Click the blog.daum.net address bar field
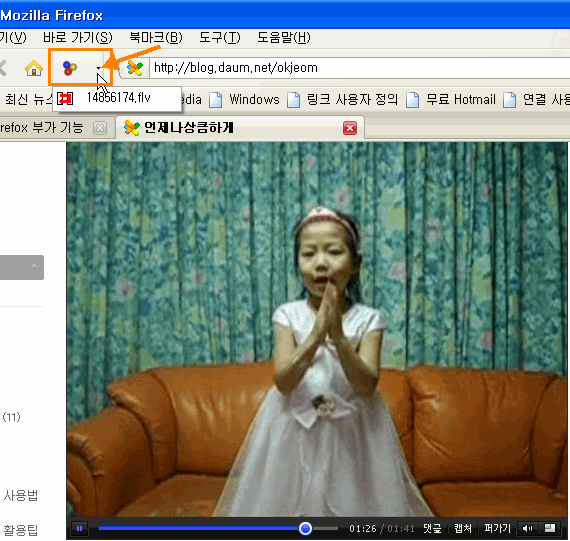This screenshot has width=570, height=541. tap(360, 68)
